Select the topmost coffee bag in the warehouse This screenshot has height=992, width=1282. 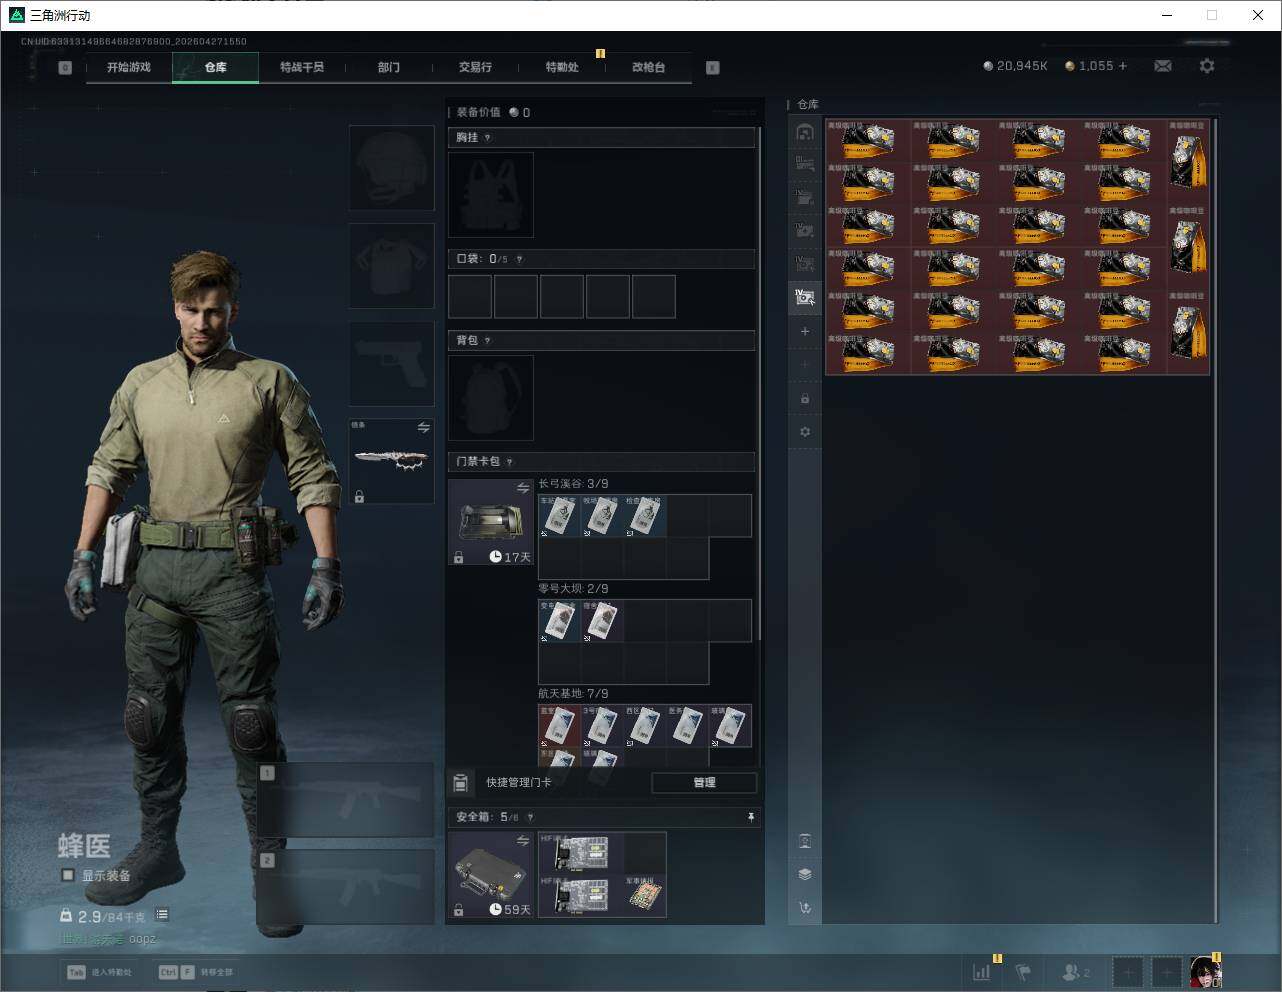tap(1188, 161)
